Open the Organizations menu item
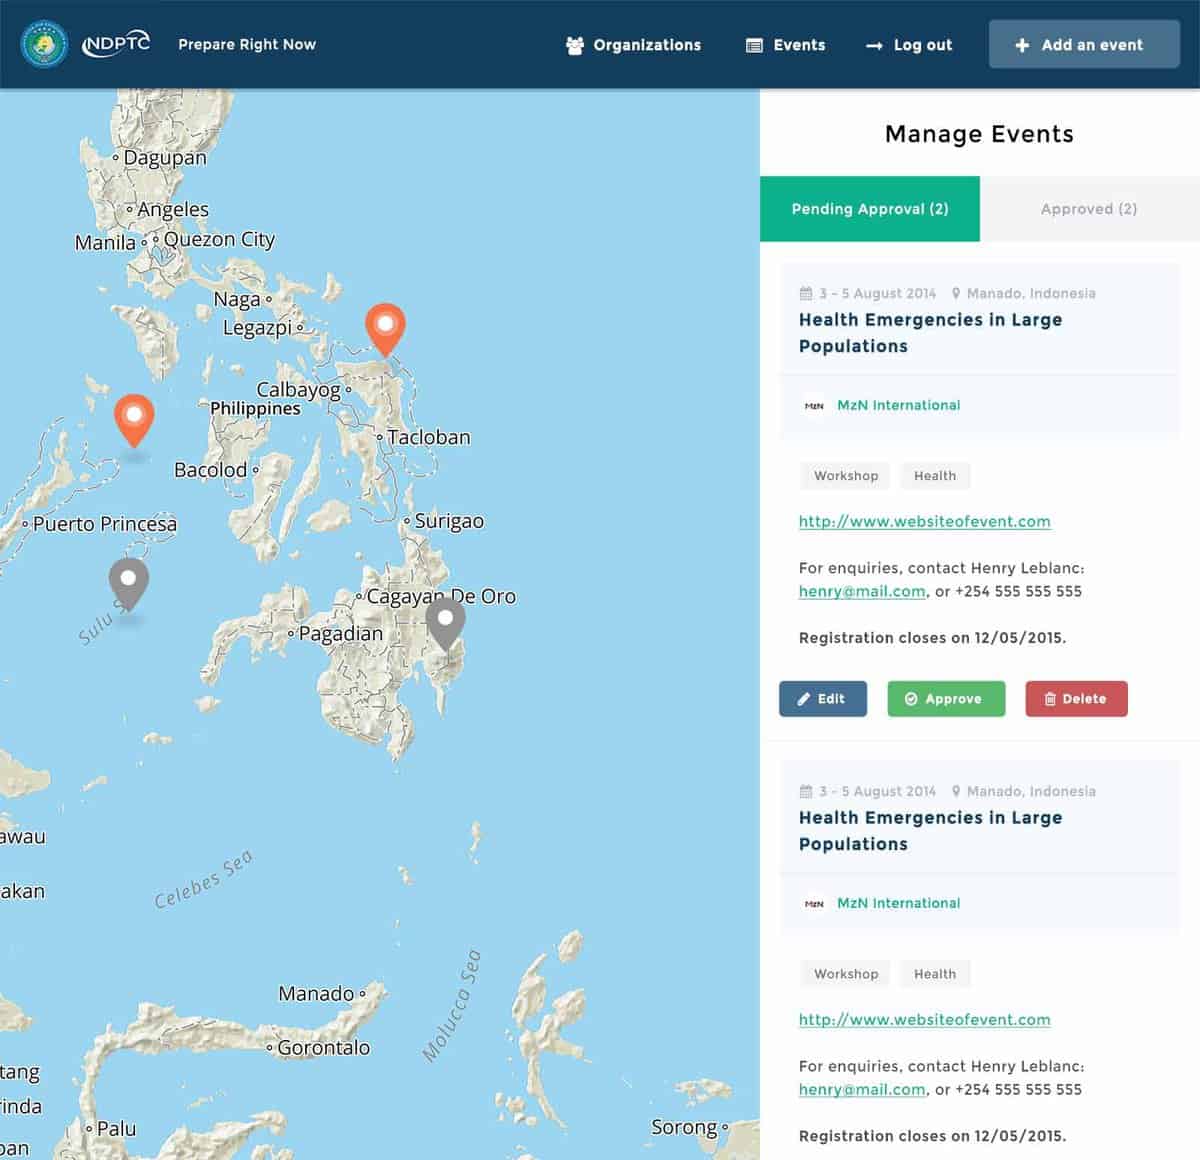Image resolution: width=1200 pixels, height=1160 pixels. tap(633, 45)
